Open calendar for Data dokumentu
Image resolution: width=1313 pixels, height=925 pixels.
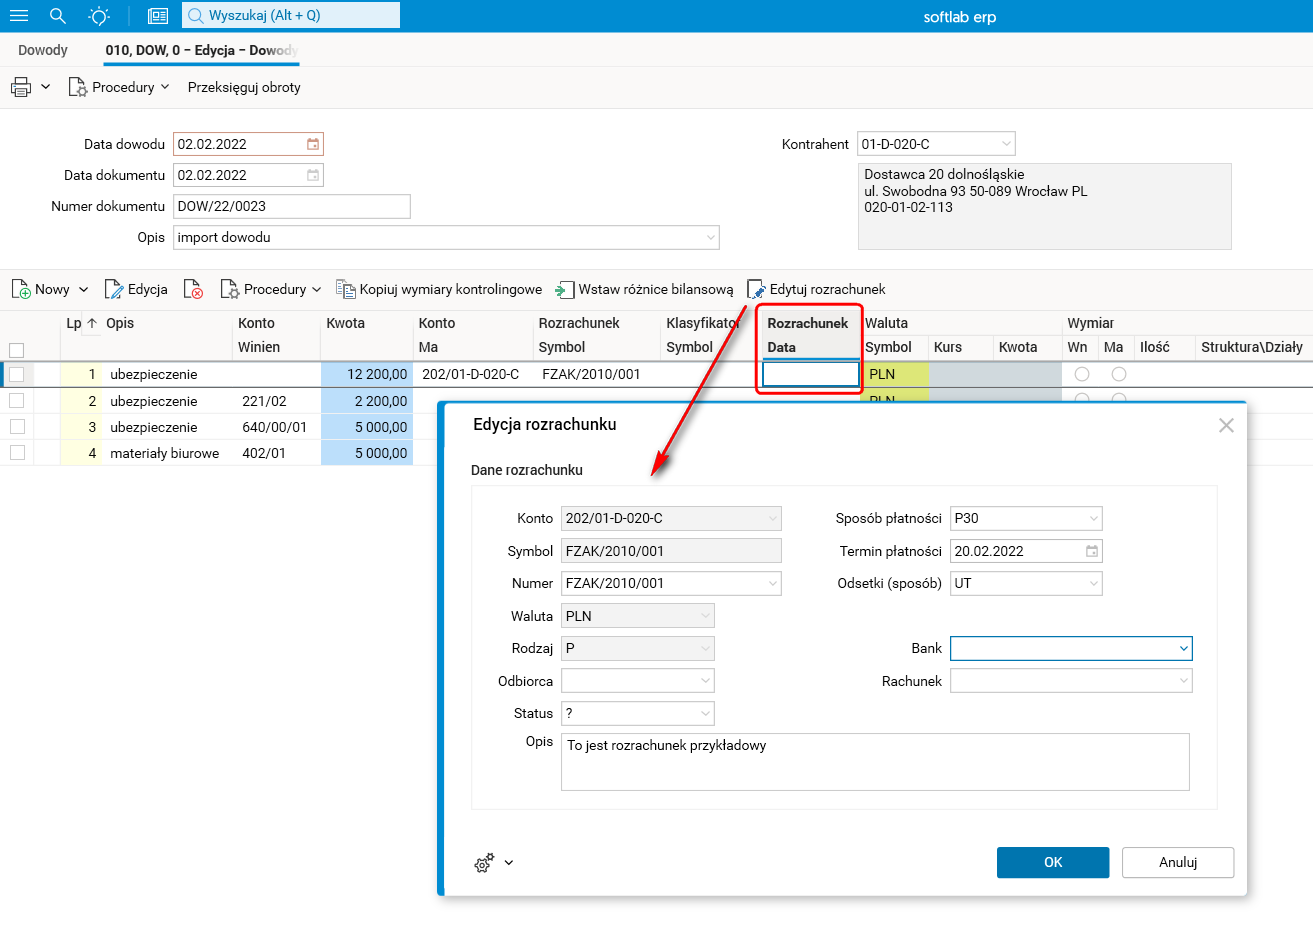pos(313,175)
